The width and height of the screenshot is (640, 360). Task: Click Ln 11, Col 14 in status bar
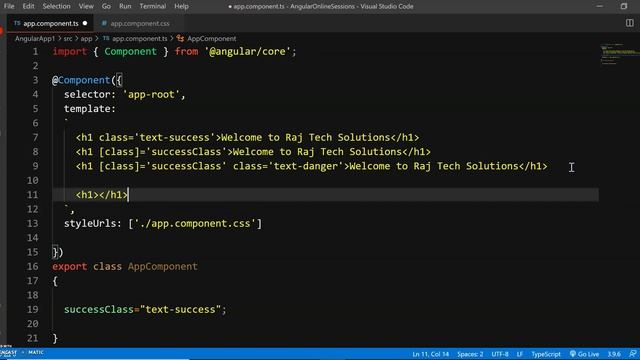[430, 354]
